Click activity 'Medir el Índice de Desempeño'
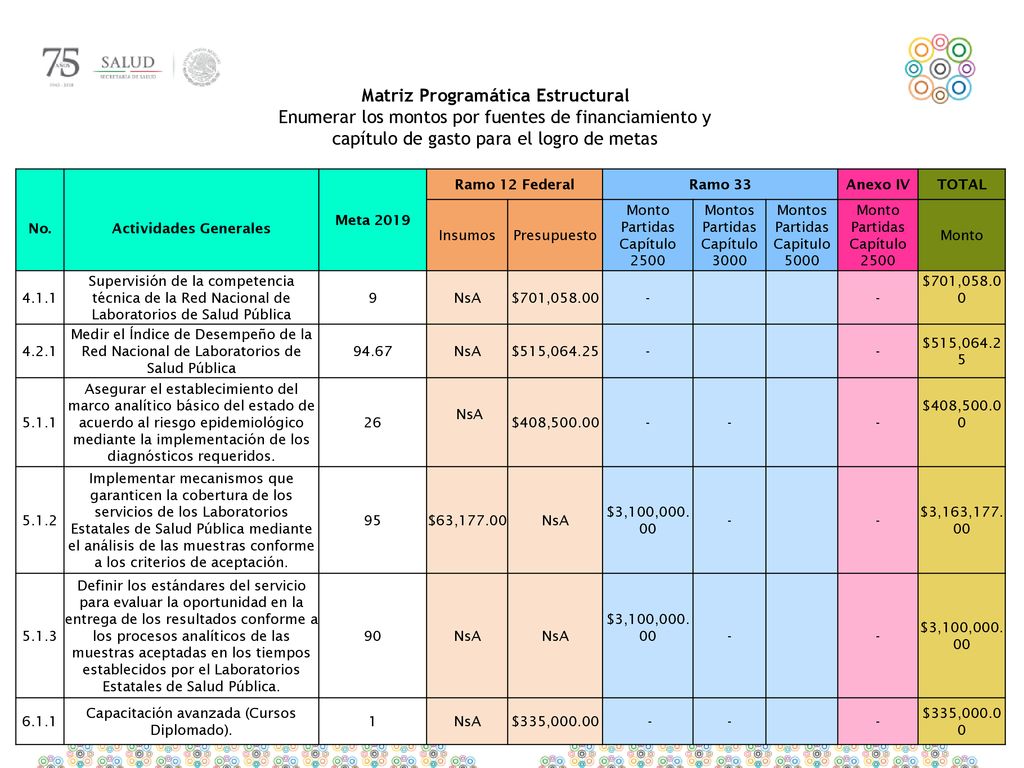1024x768 pixels. coord(191,351)
